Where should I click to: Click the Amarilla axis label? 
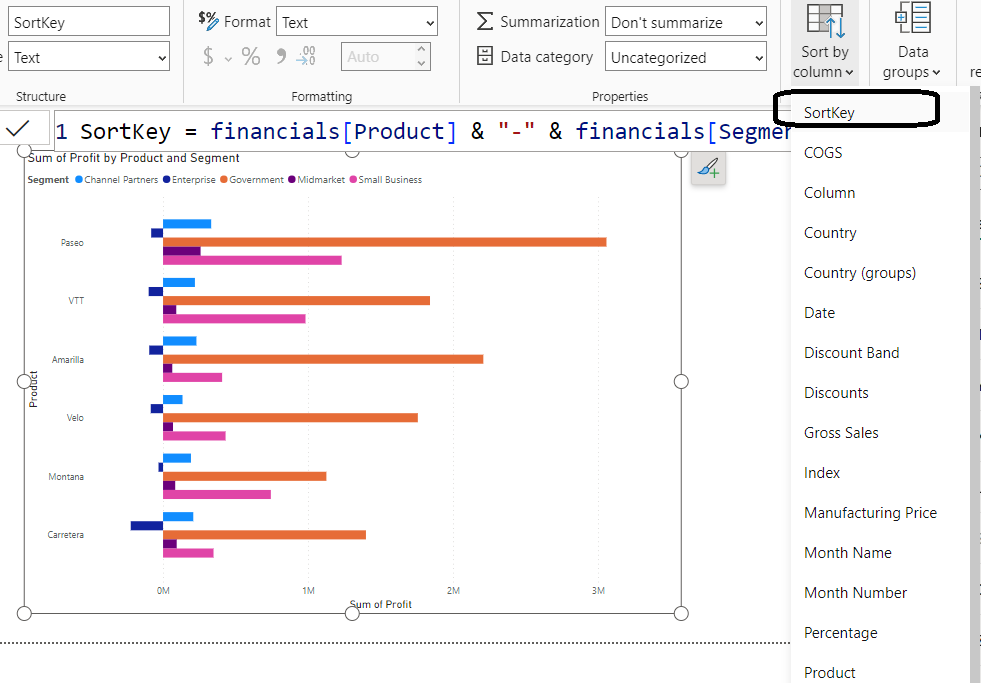[68, 360]
